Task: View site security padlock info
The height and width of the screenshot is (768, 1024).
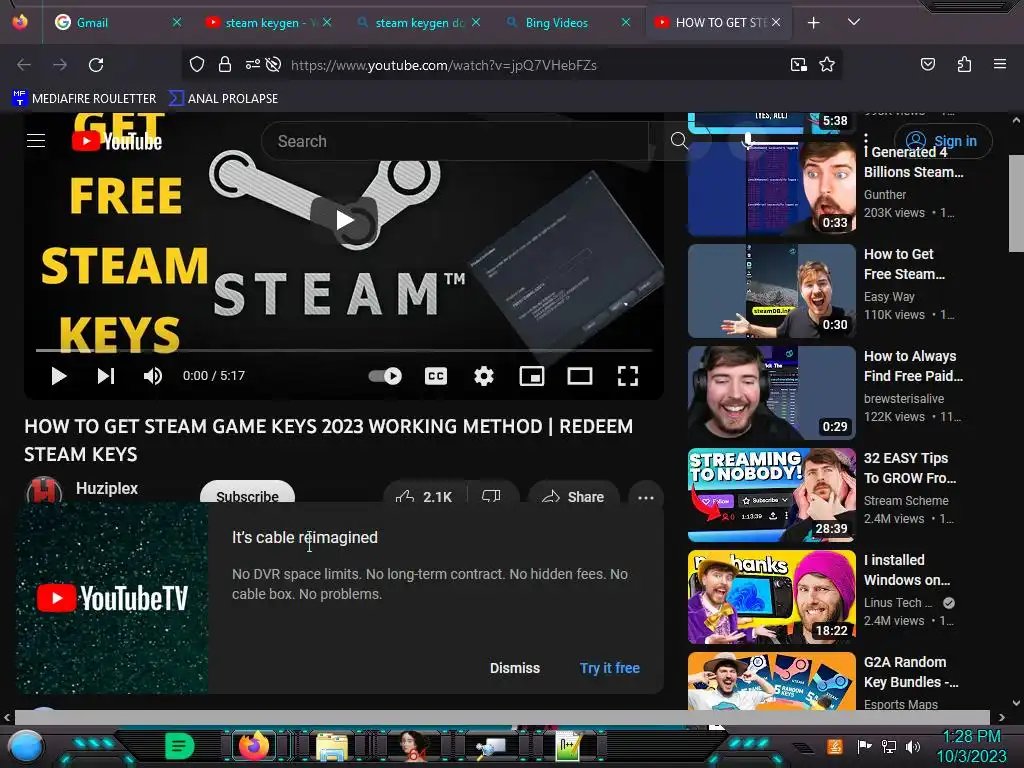Action: click(x=225, y=65)
